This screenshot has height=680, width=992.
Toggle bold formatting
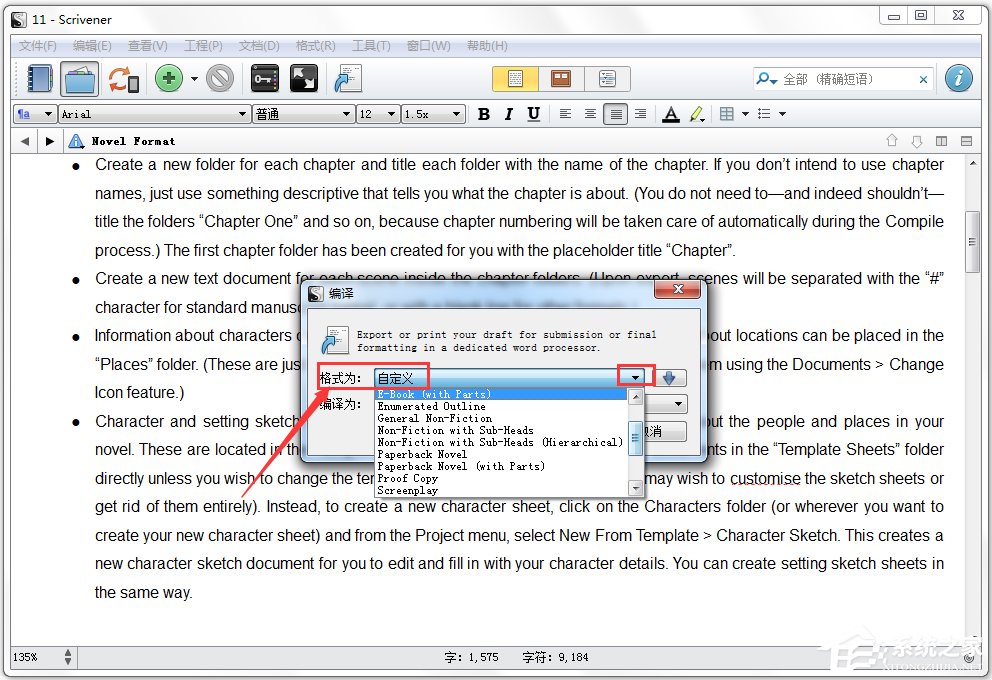(484, 114)
